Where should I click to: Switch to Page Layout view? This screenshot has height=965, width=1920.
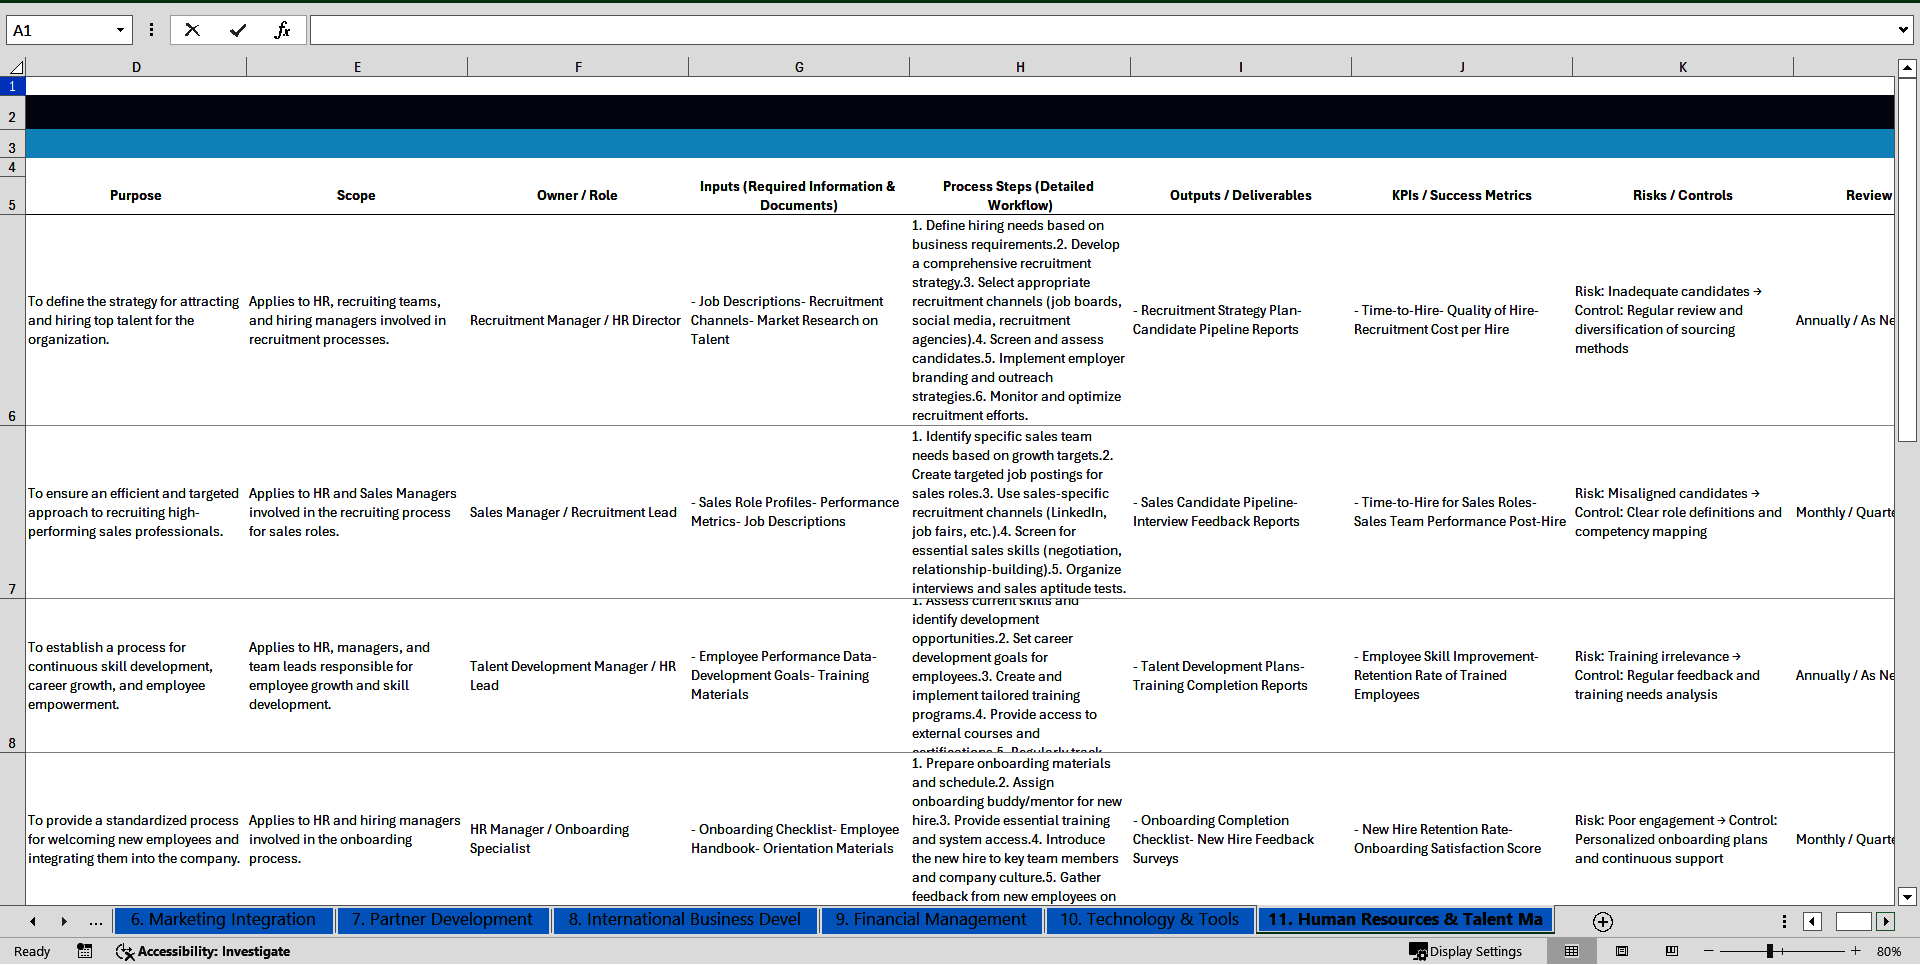pos(1622,951)
